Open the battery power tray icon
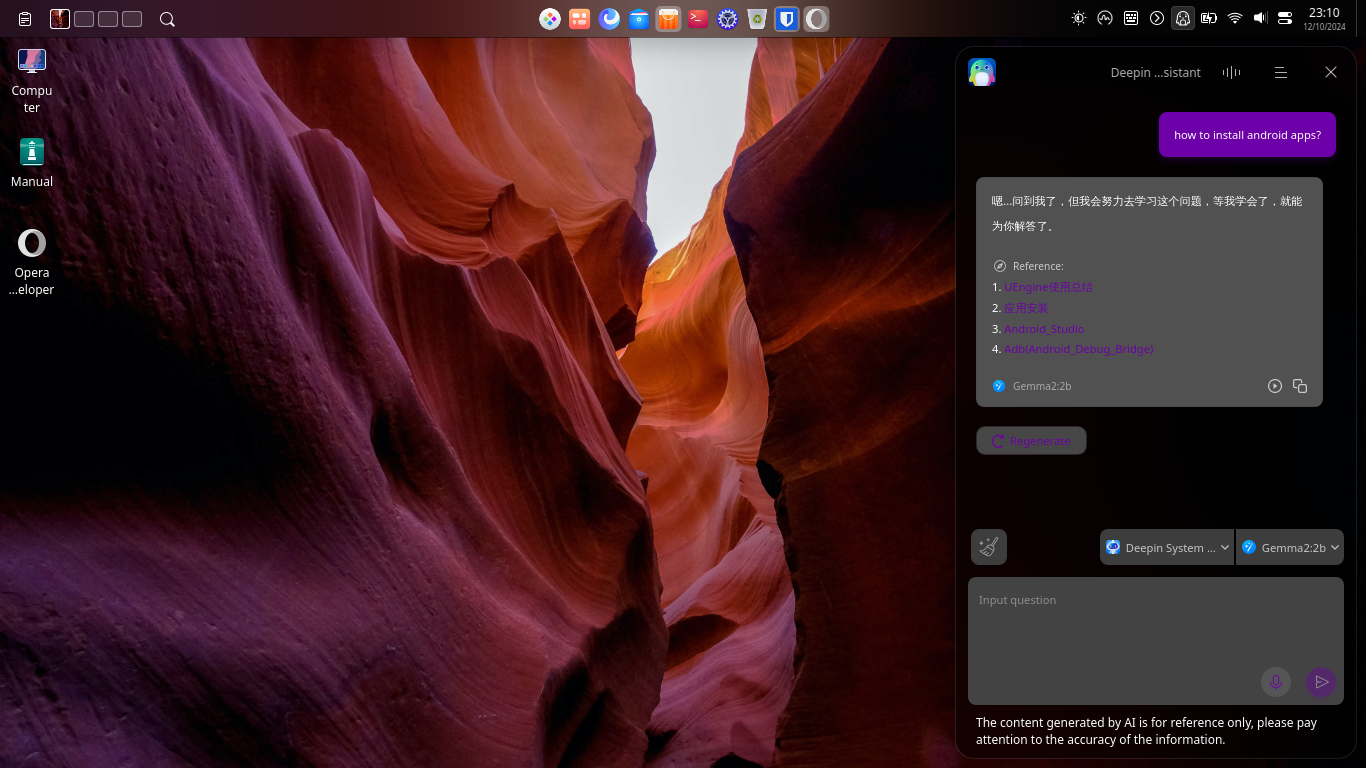This screenshot has width=1366, height=768. [1209, 18]
